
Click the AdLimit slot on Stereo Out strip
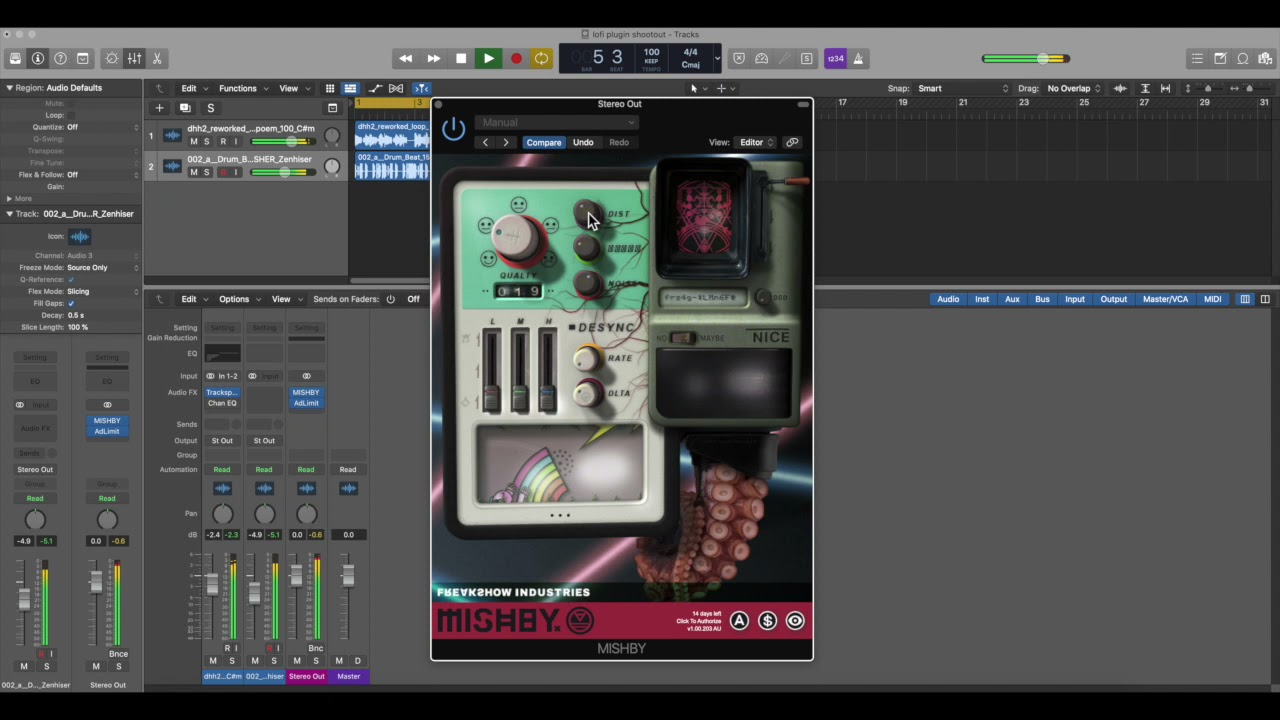click(x=306, y=403)
